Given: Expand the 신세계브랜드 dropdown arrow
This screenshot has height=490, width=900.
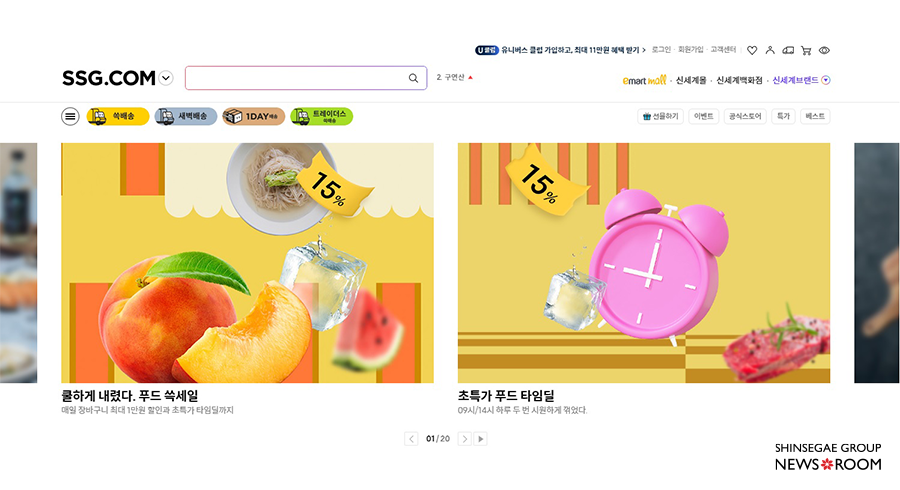Looking at the screenshot, I should tap(825, 80).
